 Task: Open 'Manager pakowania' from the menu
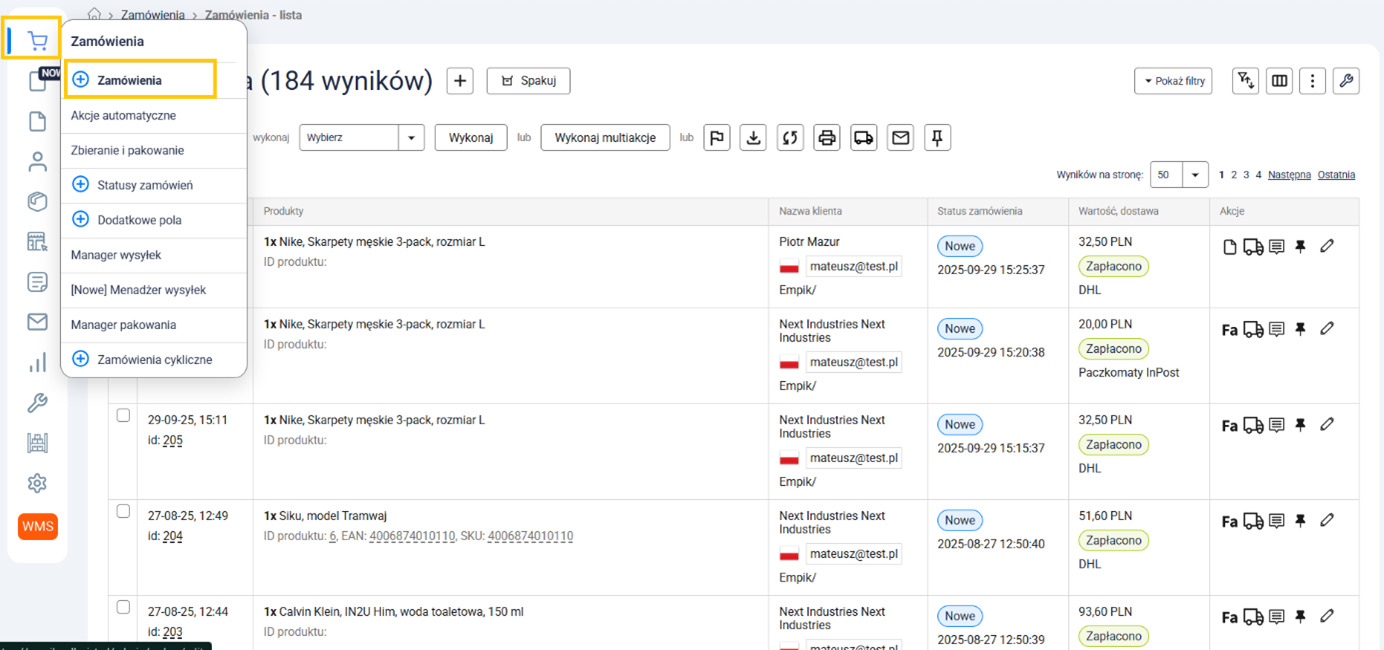pos(123,325)
